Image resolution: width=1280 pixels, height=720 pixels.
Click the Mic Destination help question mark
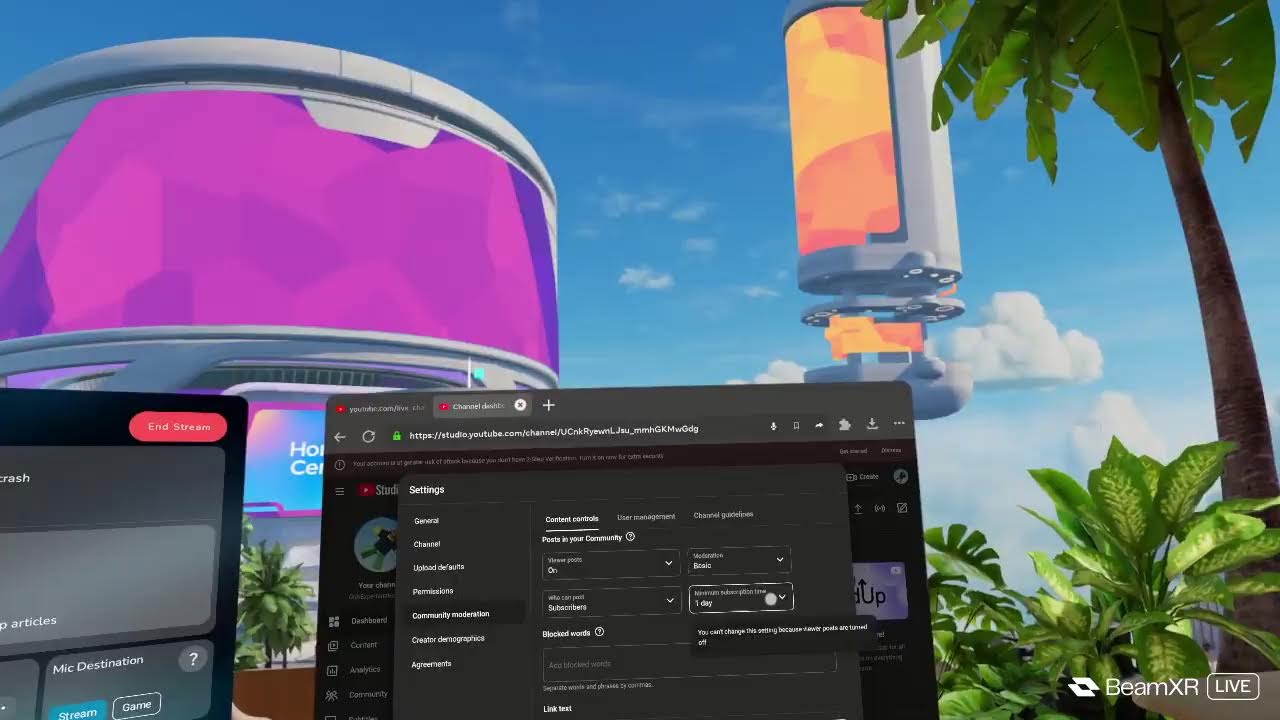point(193,659)
